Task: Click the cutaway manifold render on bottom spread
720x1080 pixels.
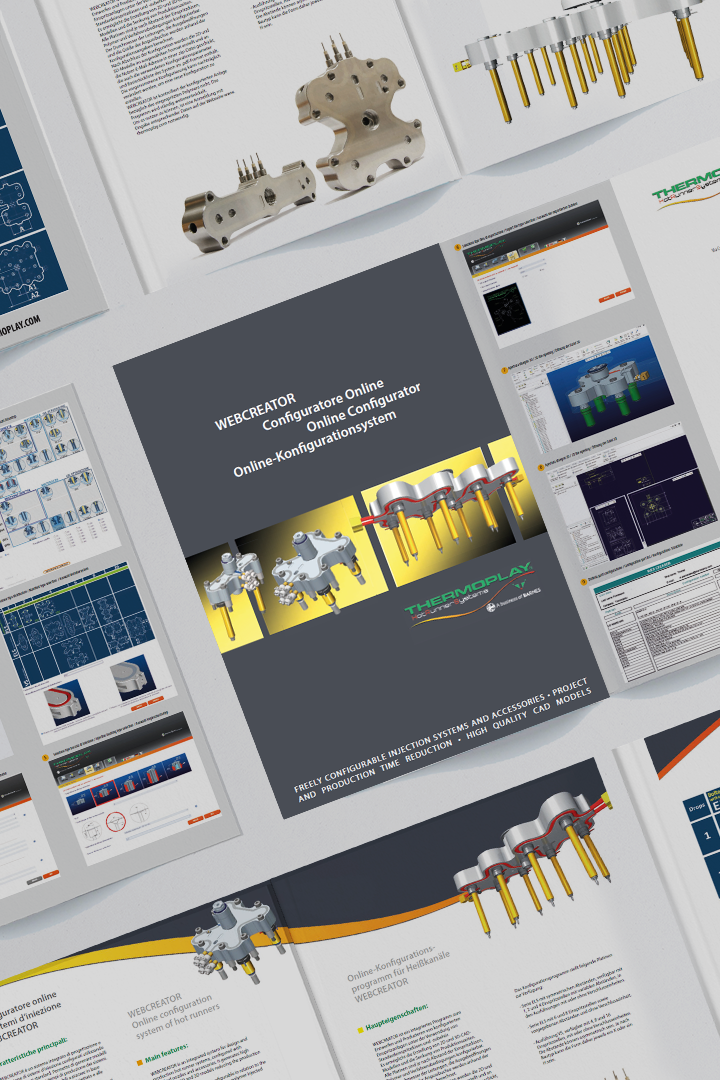Action: pos(531,864)
